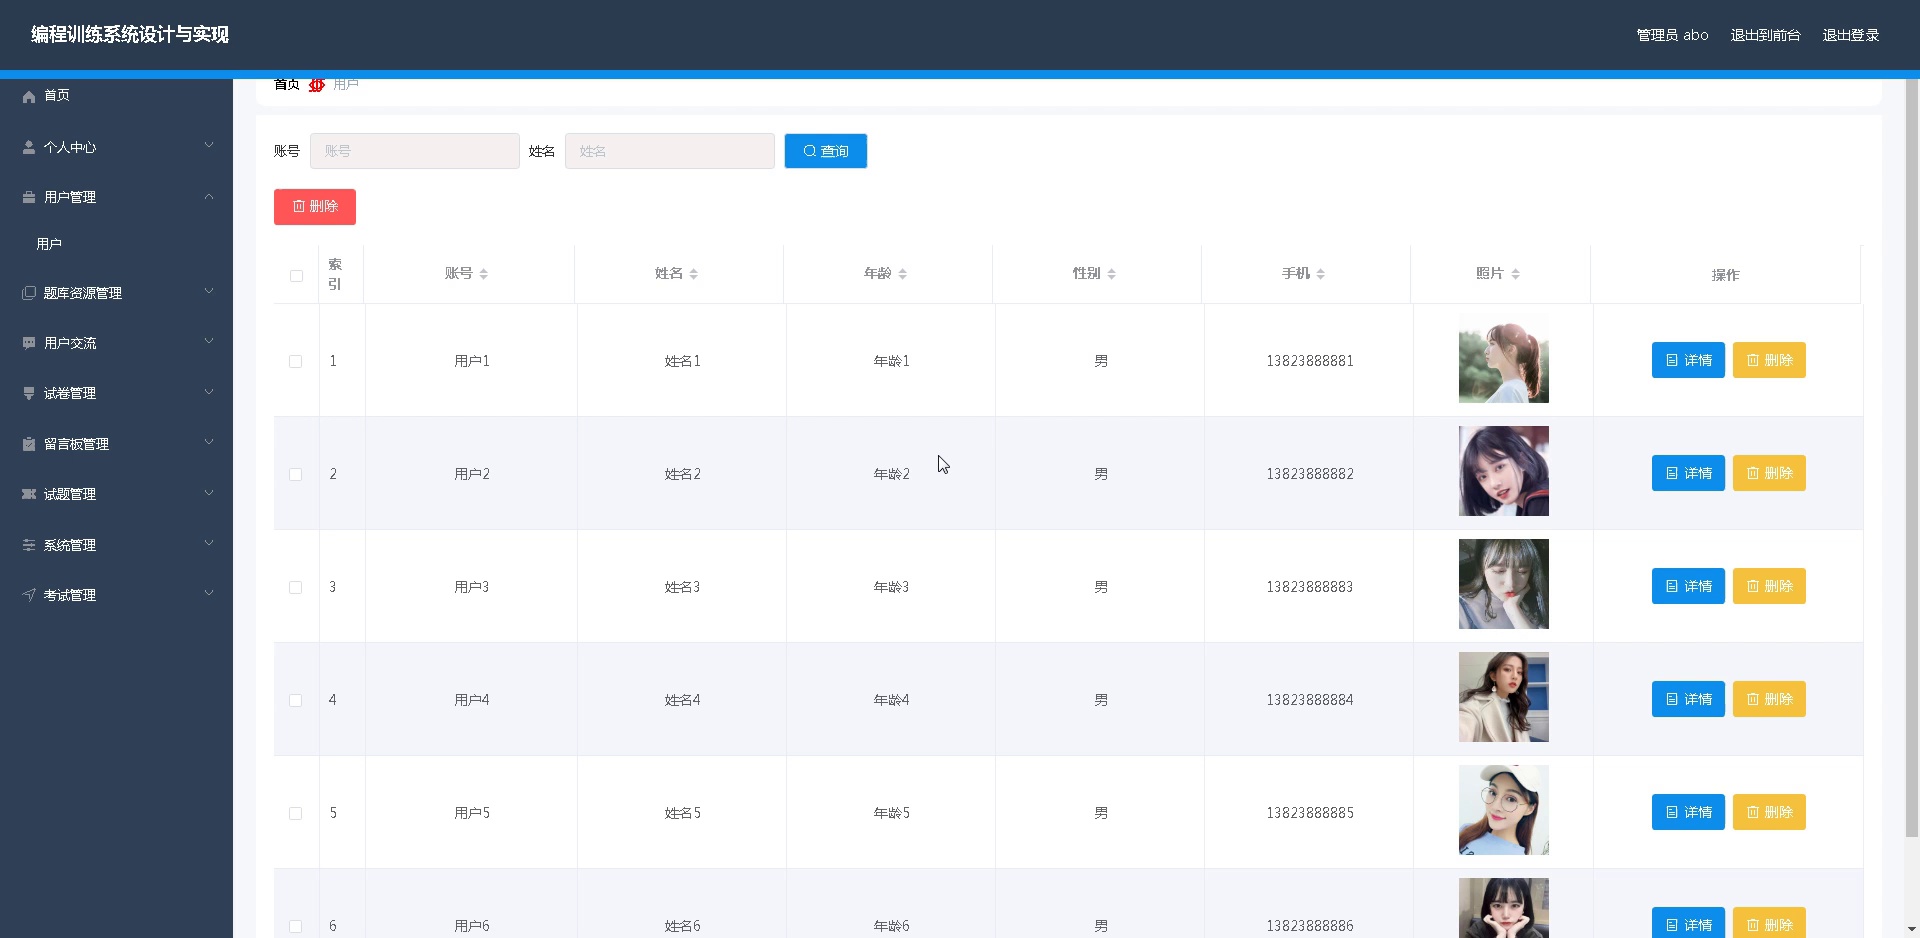The height and width of the screenshot is (938, 1920).
Task: Sort the 年龄 column using its sort arrows
Action: [x=902, y=274]
